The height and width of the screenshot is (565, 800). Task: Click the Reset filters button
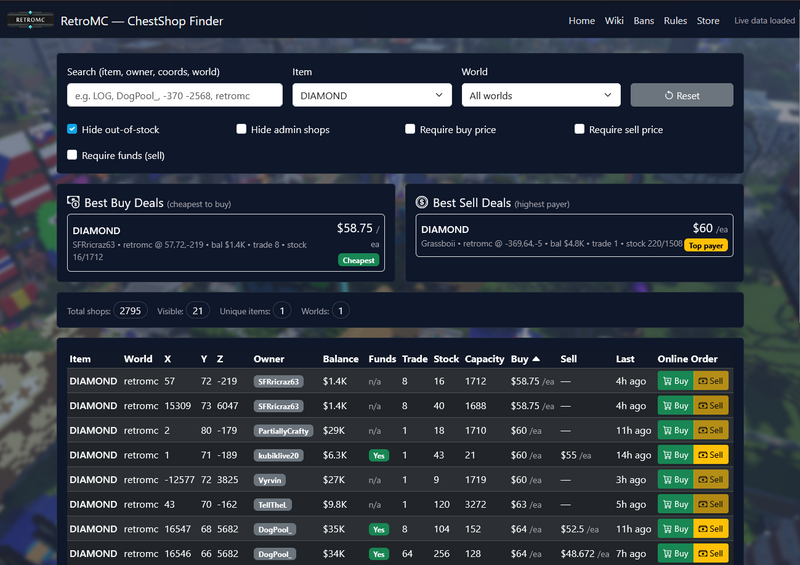point(681,95)
